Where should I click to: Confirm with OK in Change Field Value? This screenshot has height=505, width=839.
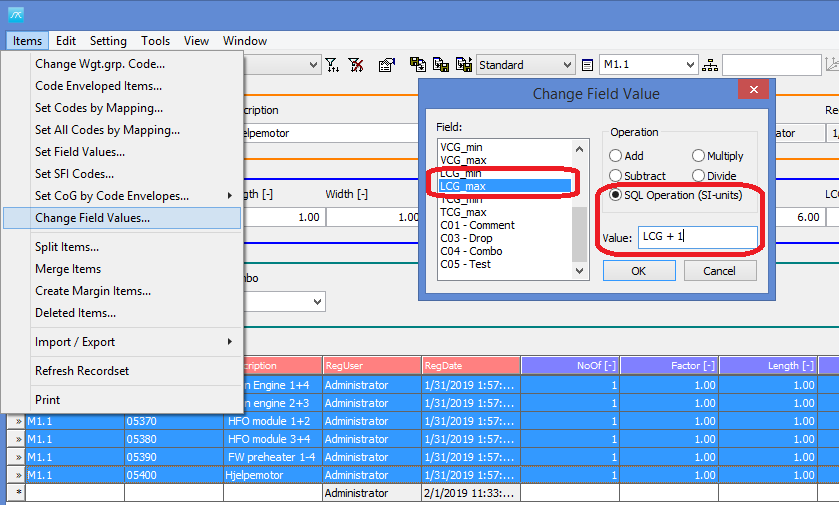pos(639,271)
